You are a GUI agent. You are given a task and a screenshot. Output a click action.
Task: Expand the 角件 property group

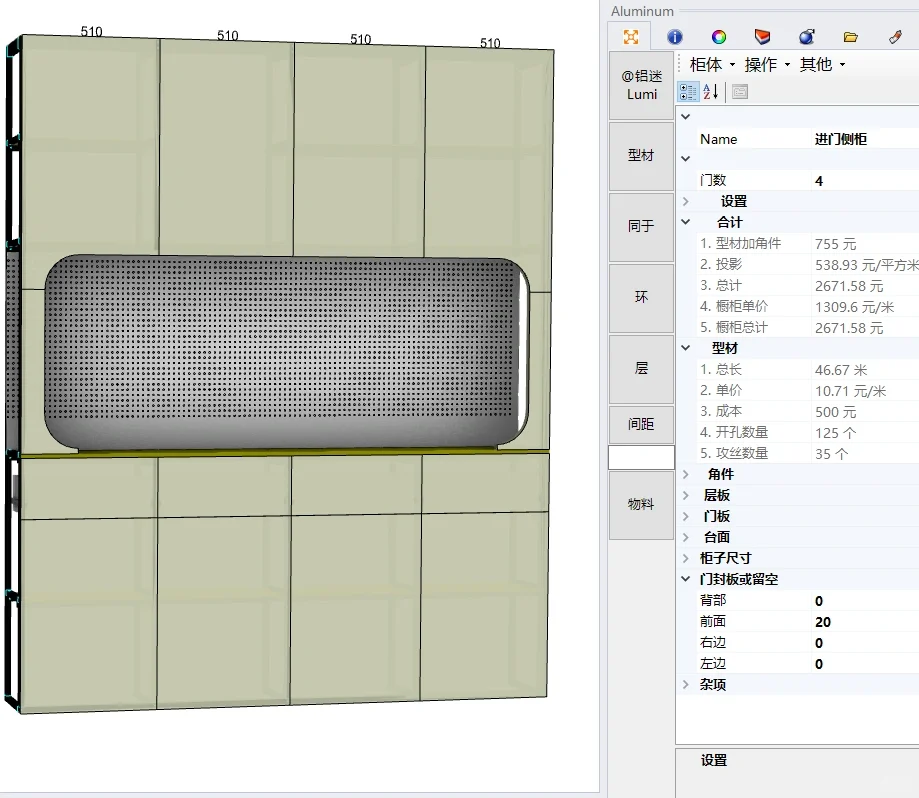pos(686,474)
